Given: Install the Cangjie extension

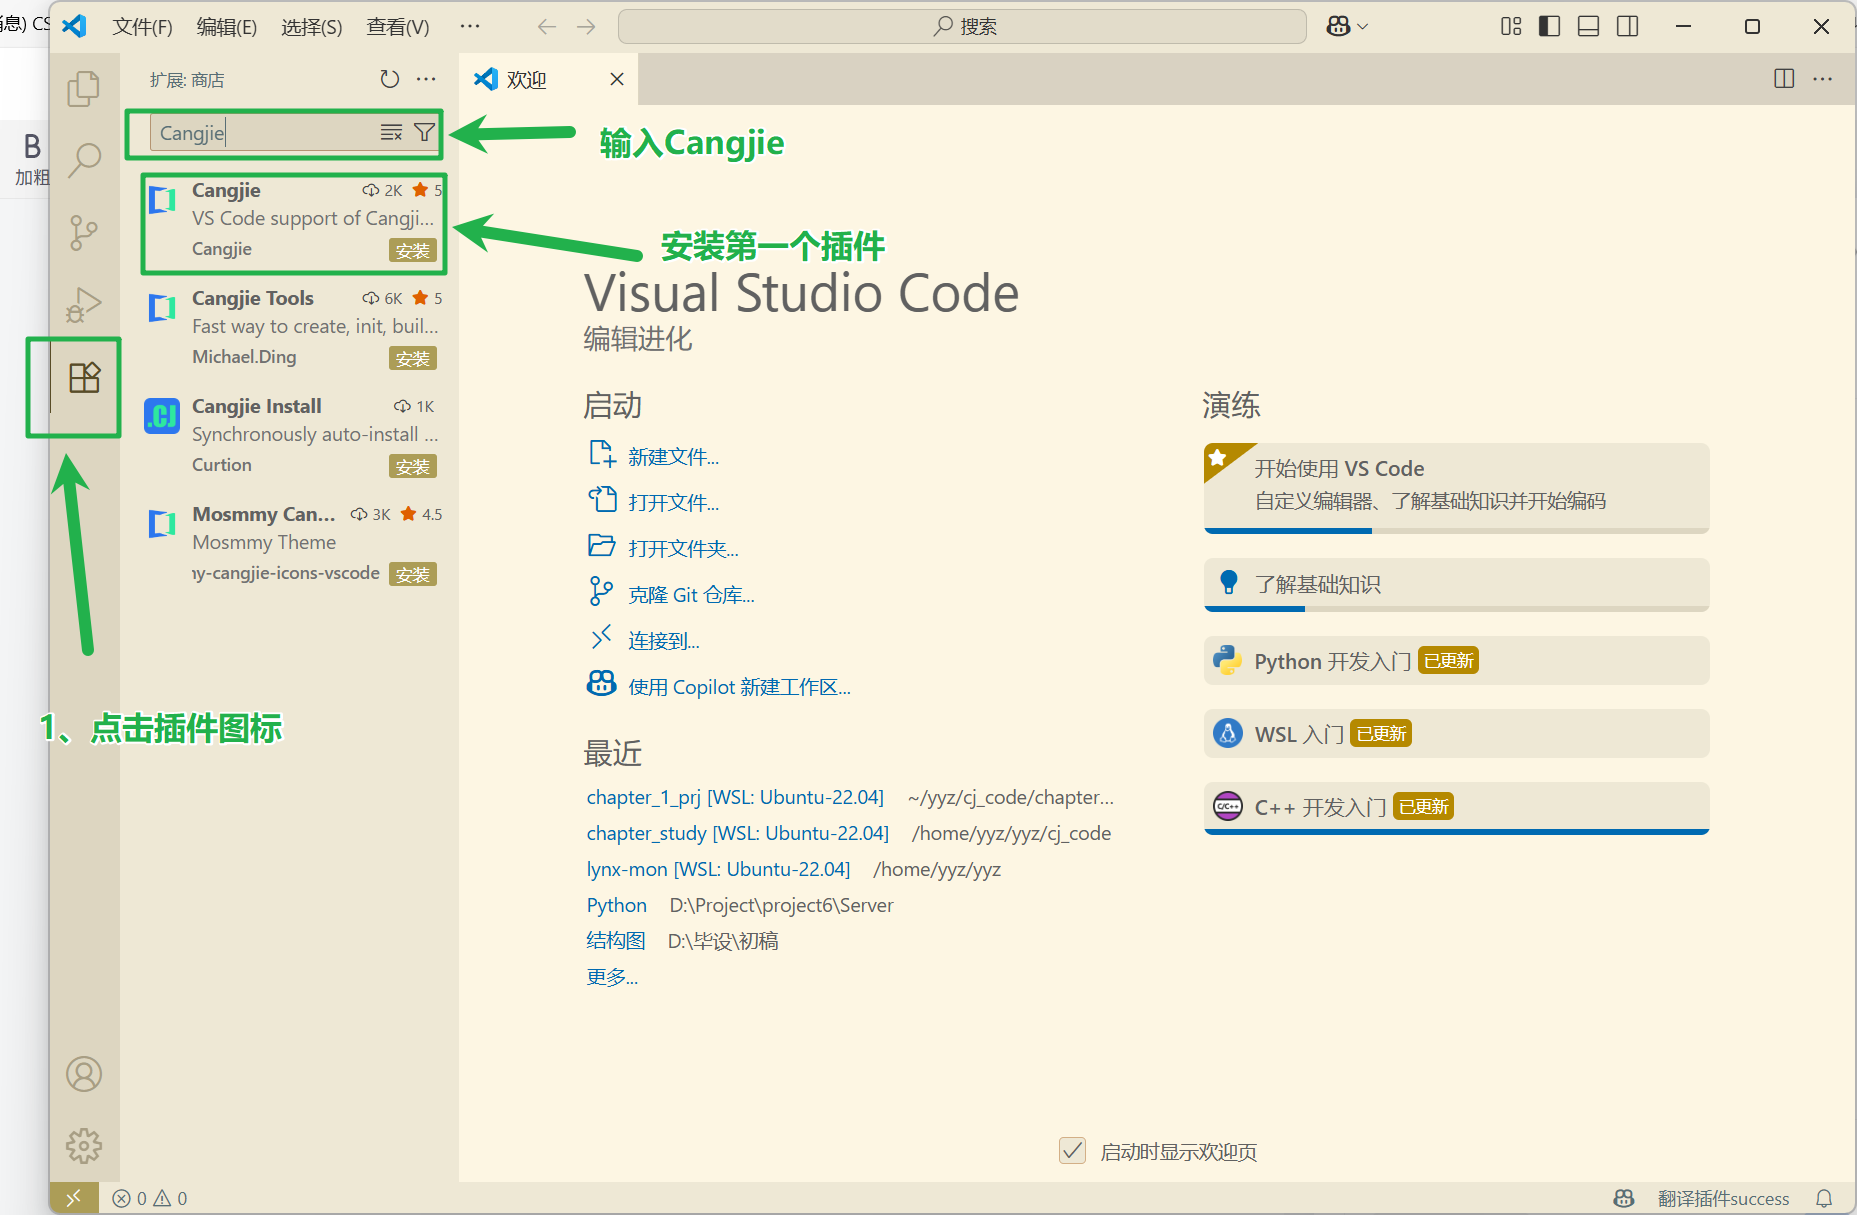Looking at the screenshot, I should coord(412,251).
